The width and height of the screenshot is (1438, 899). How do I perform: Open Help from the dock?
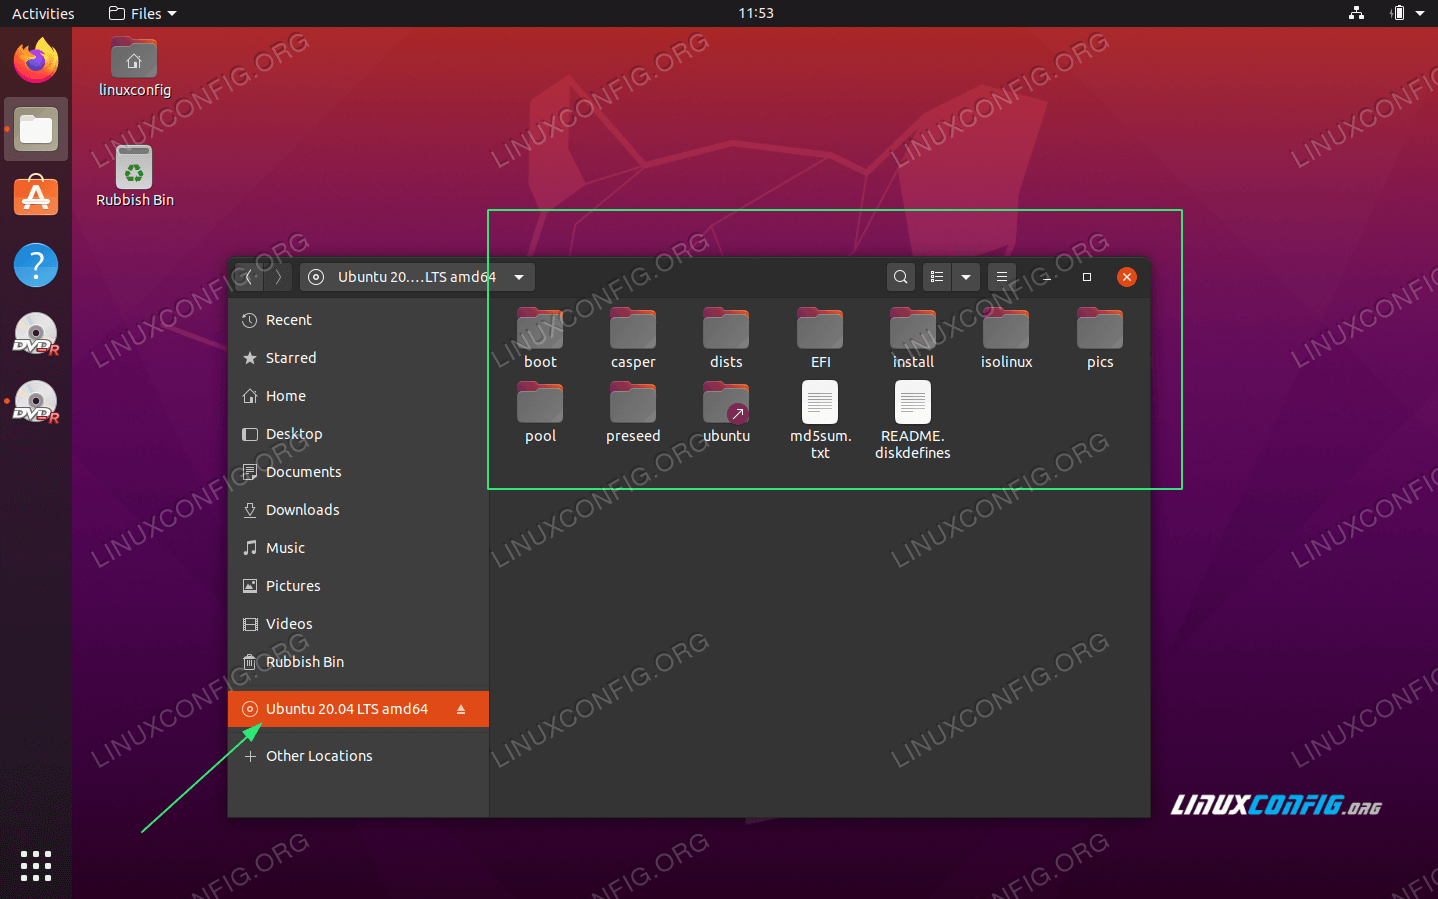tap(36, 265)
